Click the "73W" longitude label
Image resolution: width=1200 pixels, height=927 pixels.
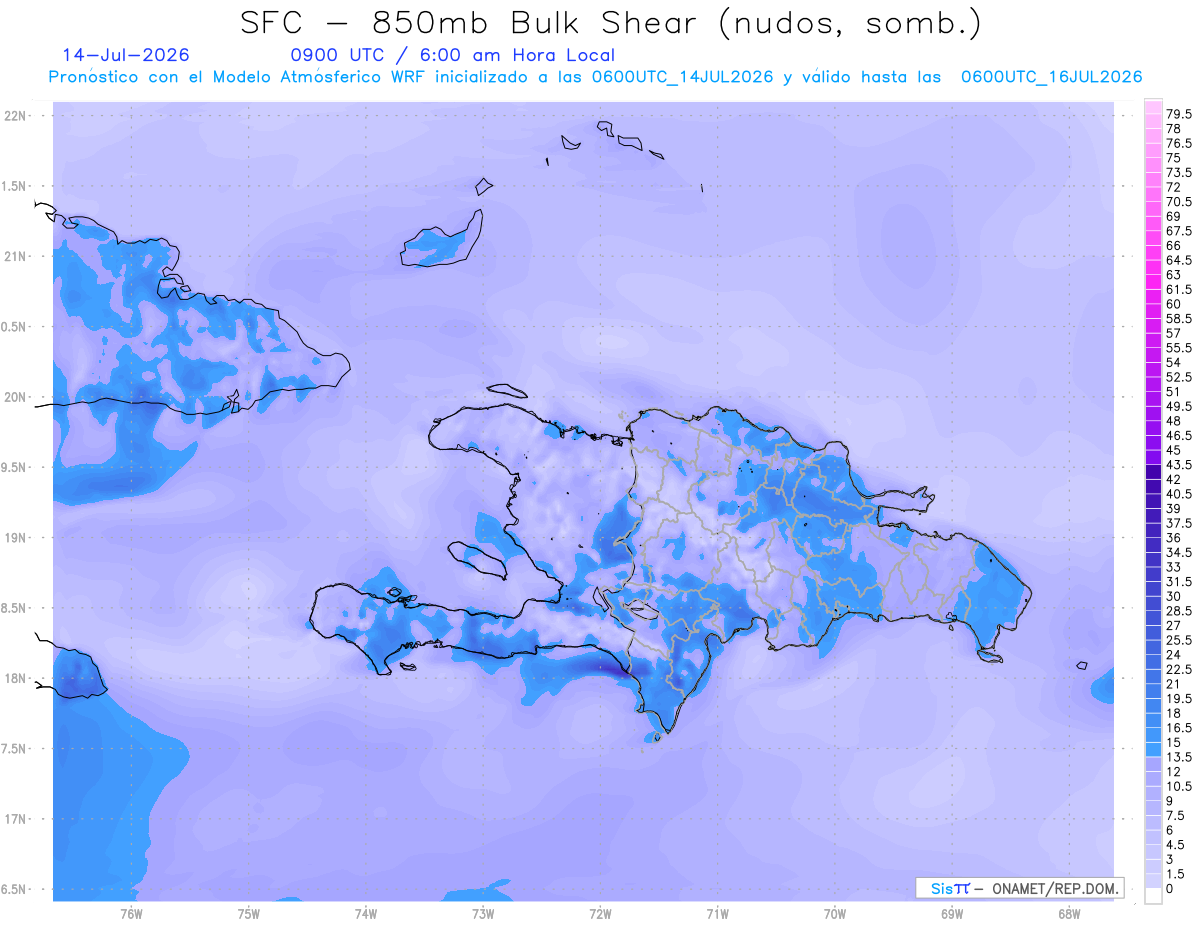point(483,913)
